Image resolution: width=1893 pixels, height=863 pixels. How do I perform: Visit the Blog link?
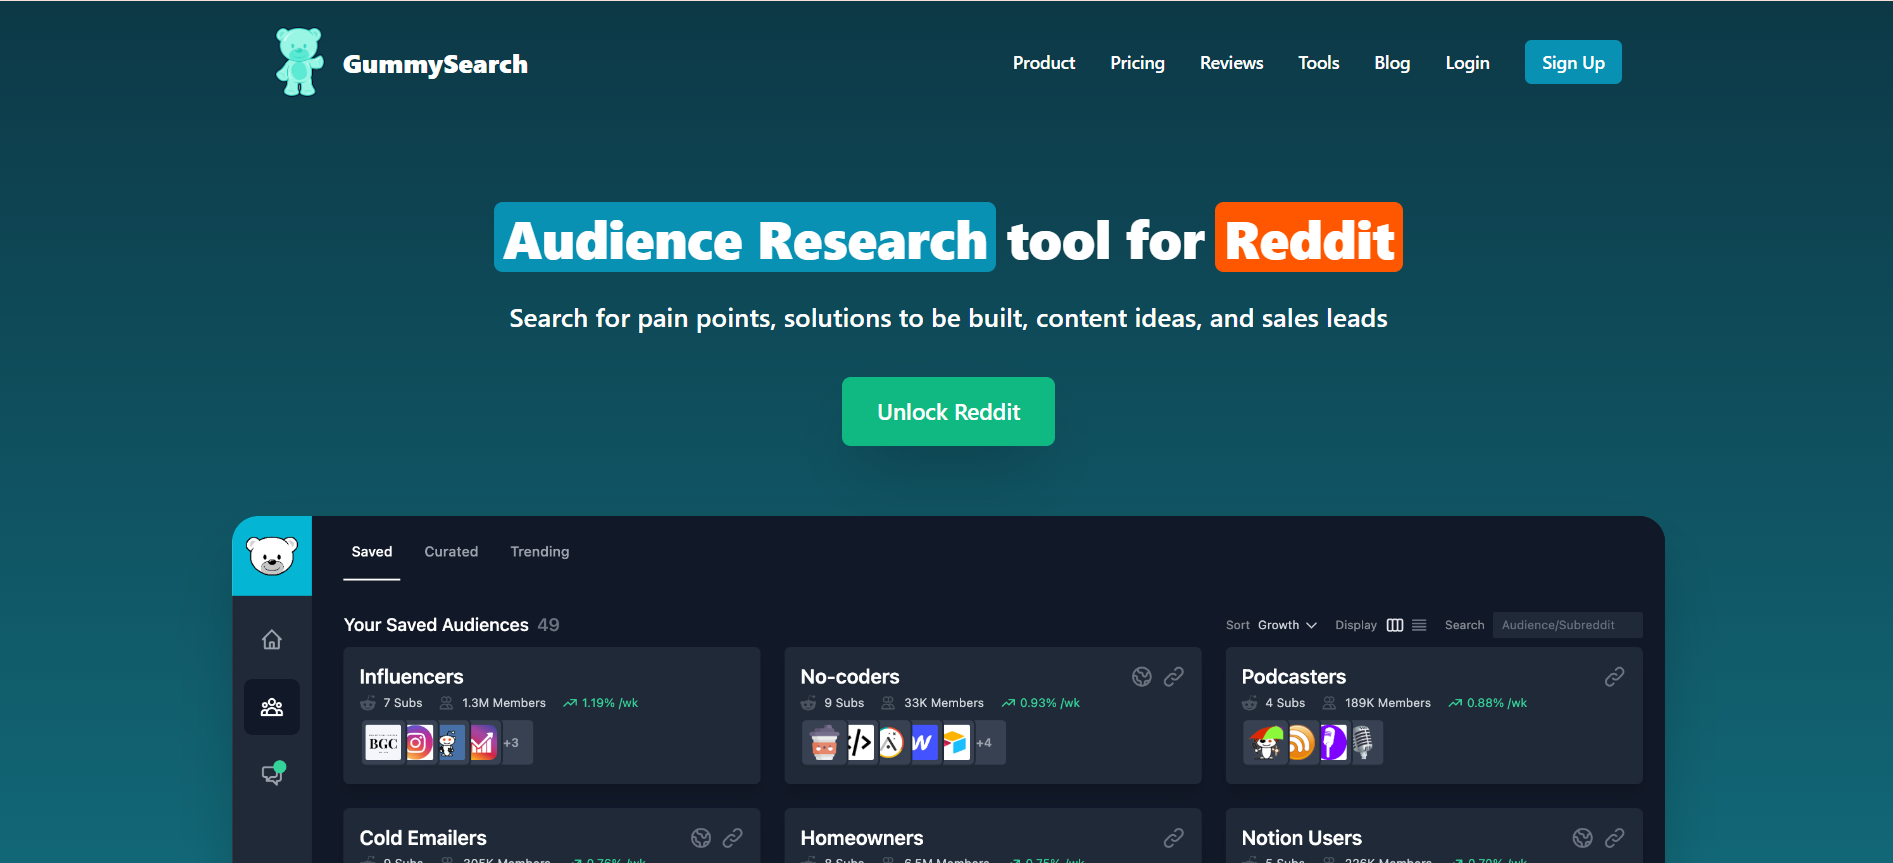point(1392,63)
